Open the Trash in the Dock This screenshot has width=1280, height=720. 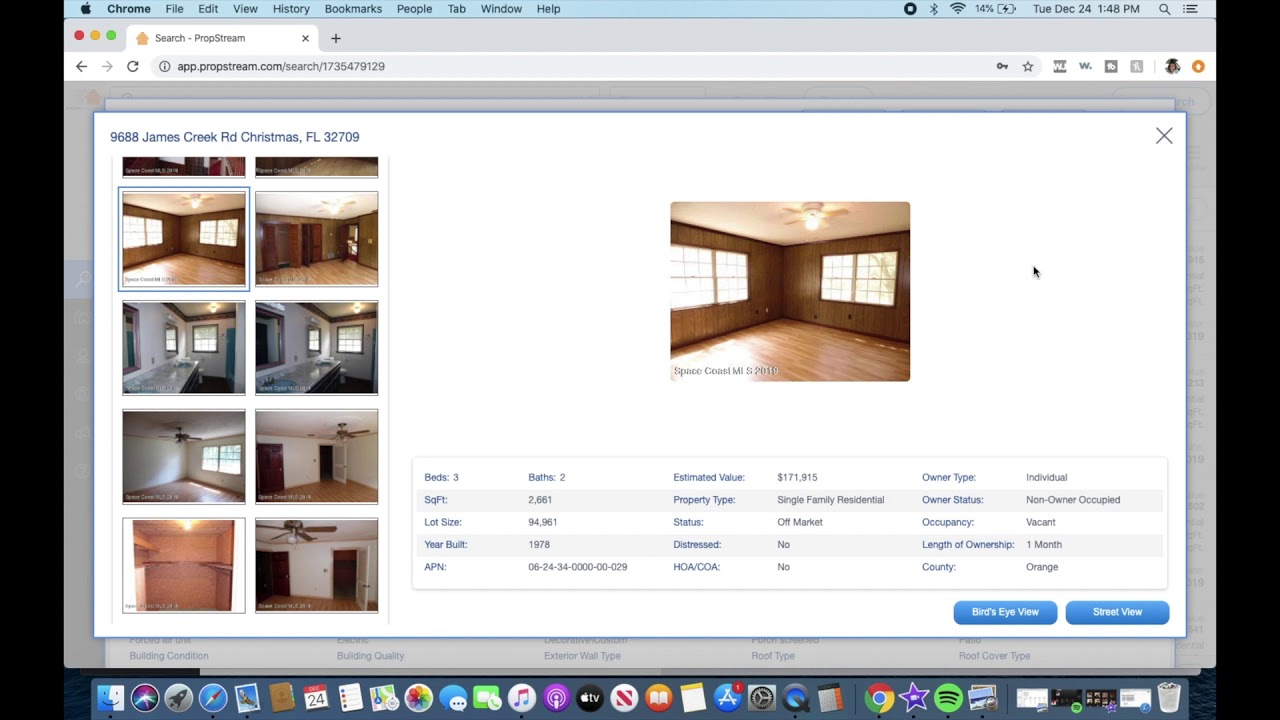coord(1169,697)
